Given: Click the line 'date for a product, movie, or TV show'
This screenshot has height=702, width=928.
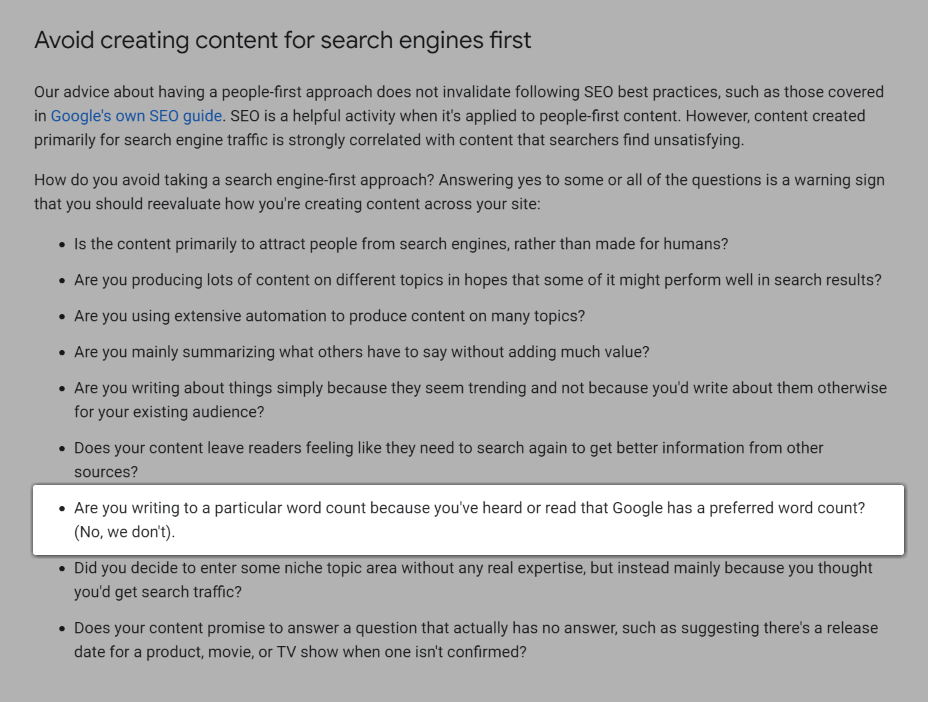Looking at the screenshot, I should [300, 652].
